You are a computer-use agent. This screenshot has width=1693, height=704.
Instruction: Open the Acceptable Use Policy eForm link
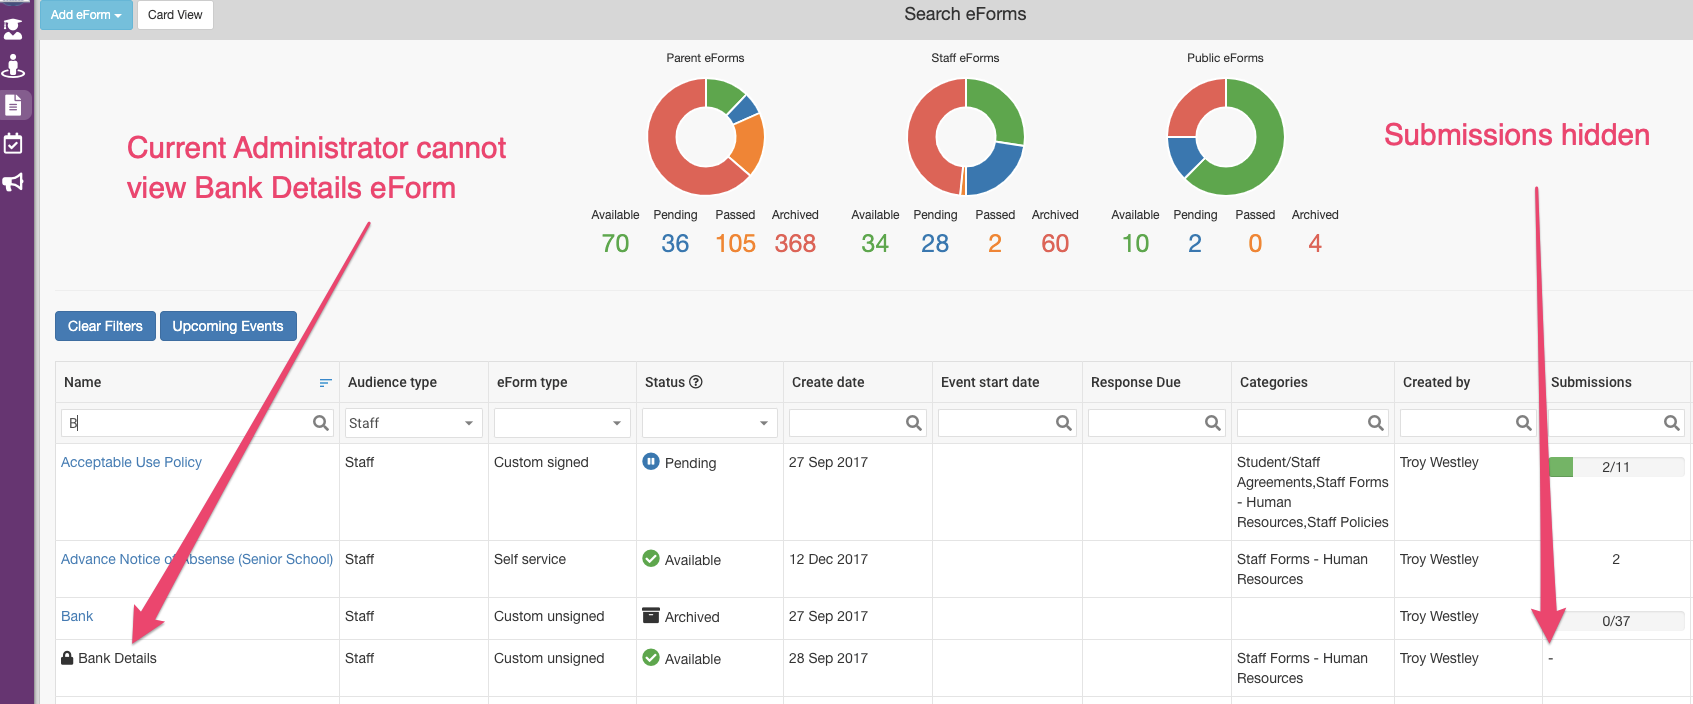coord(131,462)
